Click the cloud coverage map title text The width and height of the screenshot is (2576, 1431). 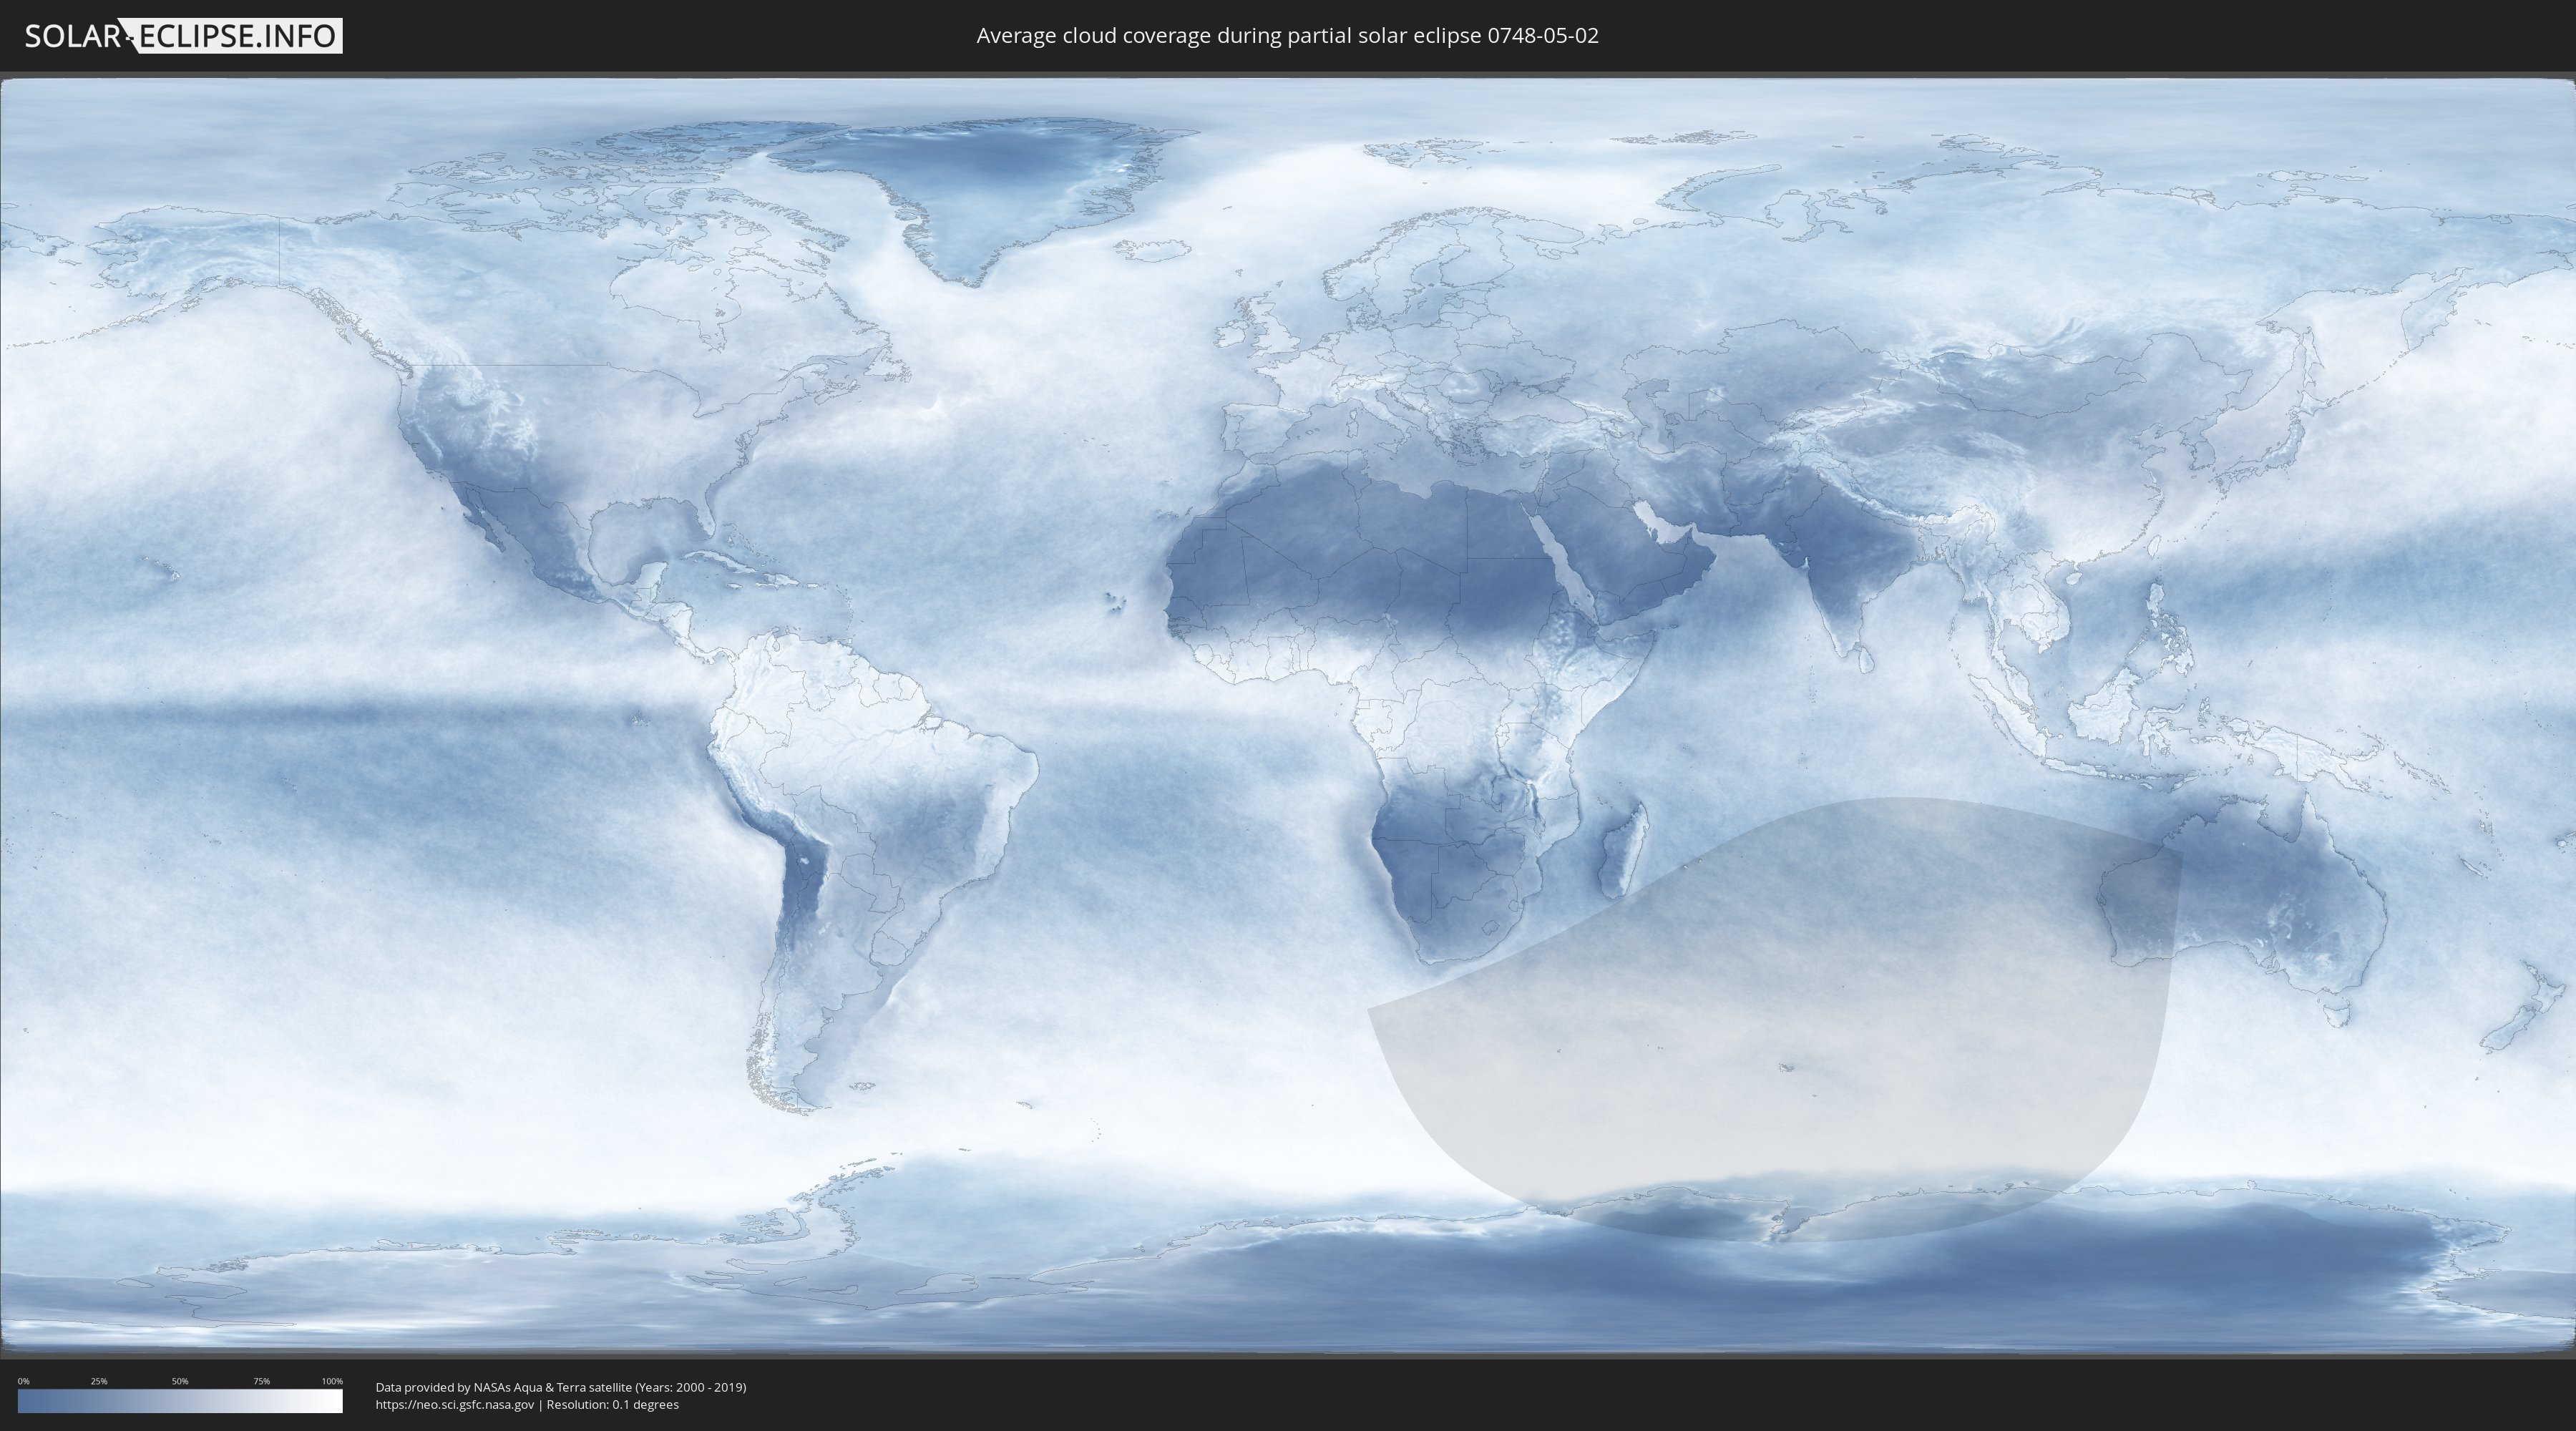point(1287,36)
